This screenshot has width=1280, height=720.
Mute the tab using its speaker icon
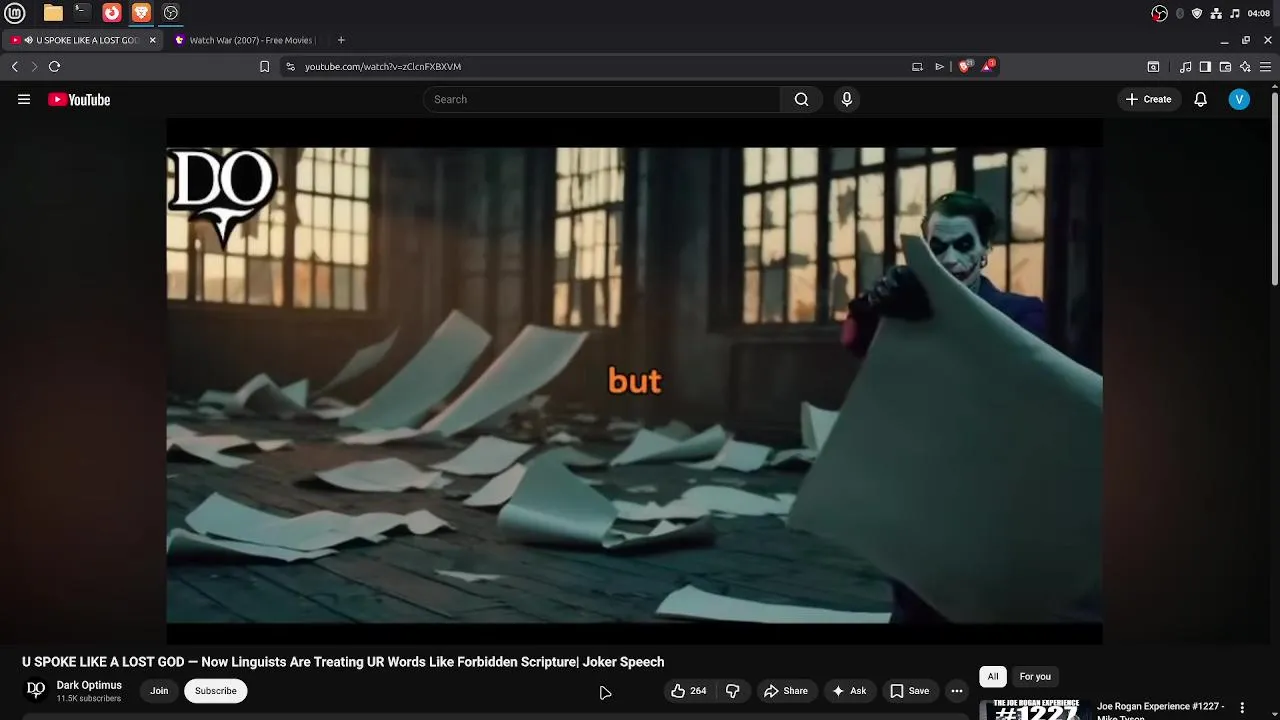28,40
